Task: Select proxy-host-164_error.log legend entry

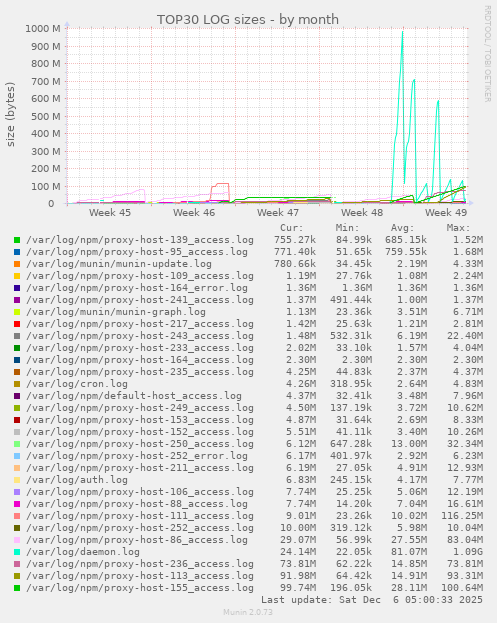Action: 137,288
